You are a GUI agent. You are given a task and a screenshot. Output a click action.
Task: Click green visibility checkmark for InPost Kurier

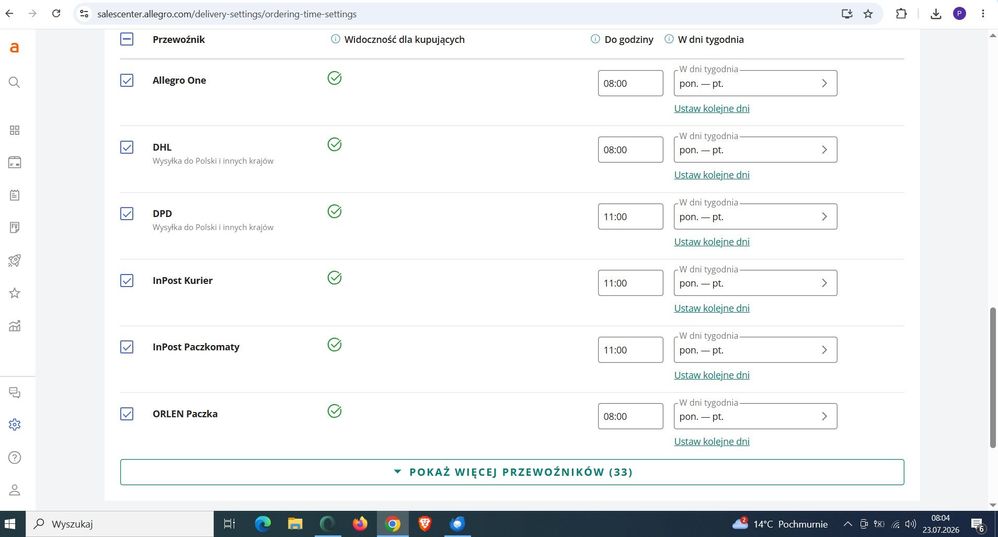coord(334,277)
